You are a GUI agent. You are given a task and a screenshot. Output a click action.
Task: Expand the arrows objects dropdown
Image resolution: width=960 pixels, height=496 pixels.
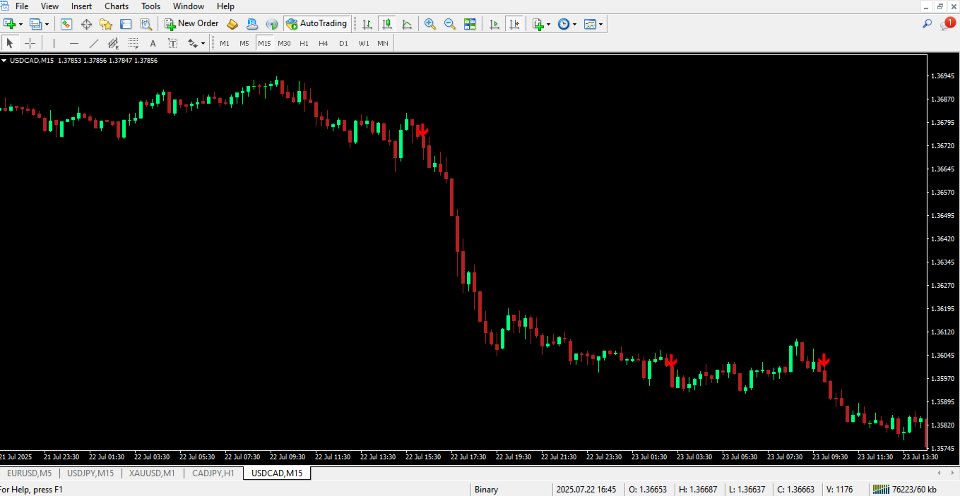(203, 43)
